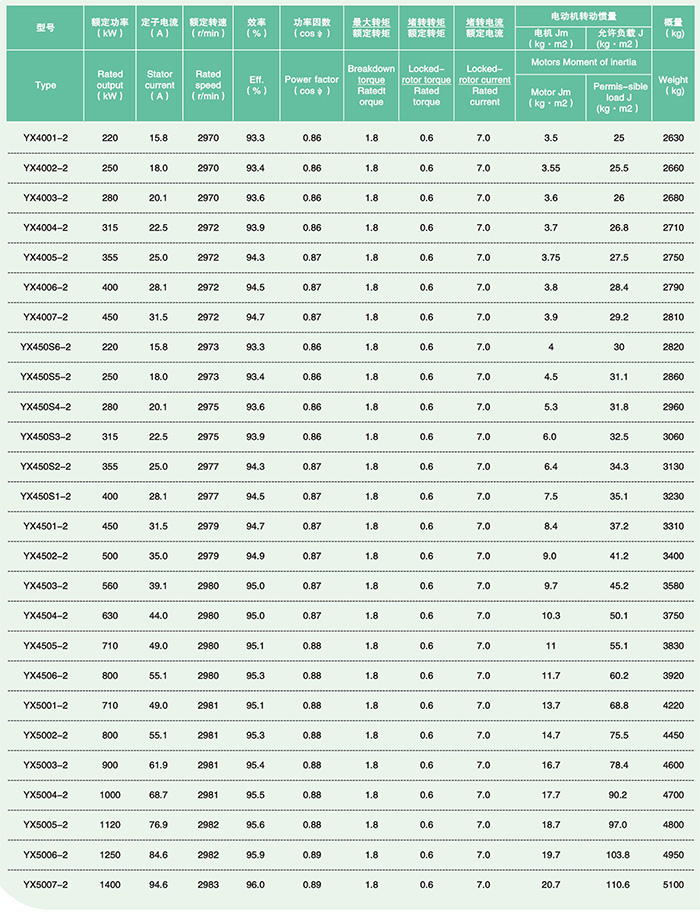Select the Stator current (A) header
The image size is (700, 912).
click(159, 85)
